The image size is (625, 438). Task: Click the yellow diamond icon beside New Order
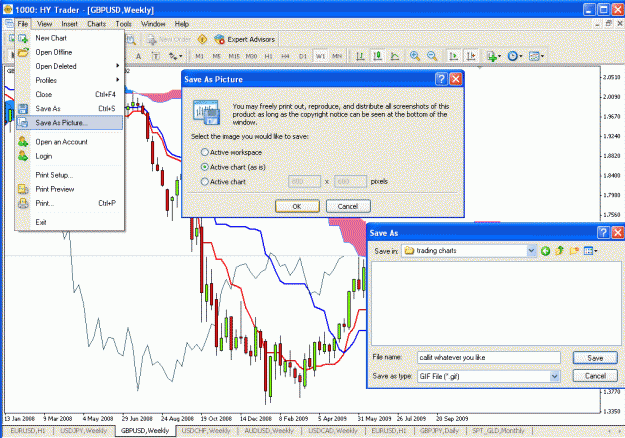pos(202,39)
